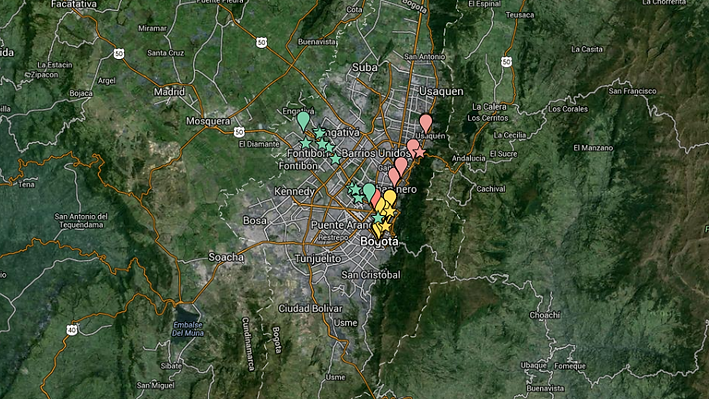Select the Soacha place label
709x399 pixels.
226,257
